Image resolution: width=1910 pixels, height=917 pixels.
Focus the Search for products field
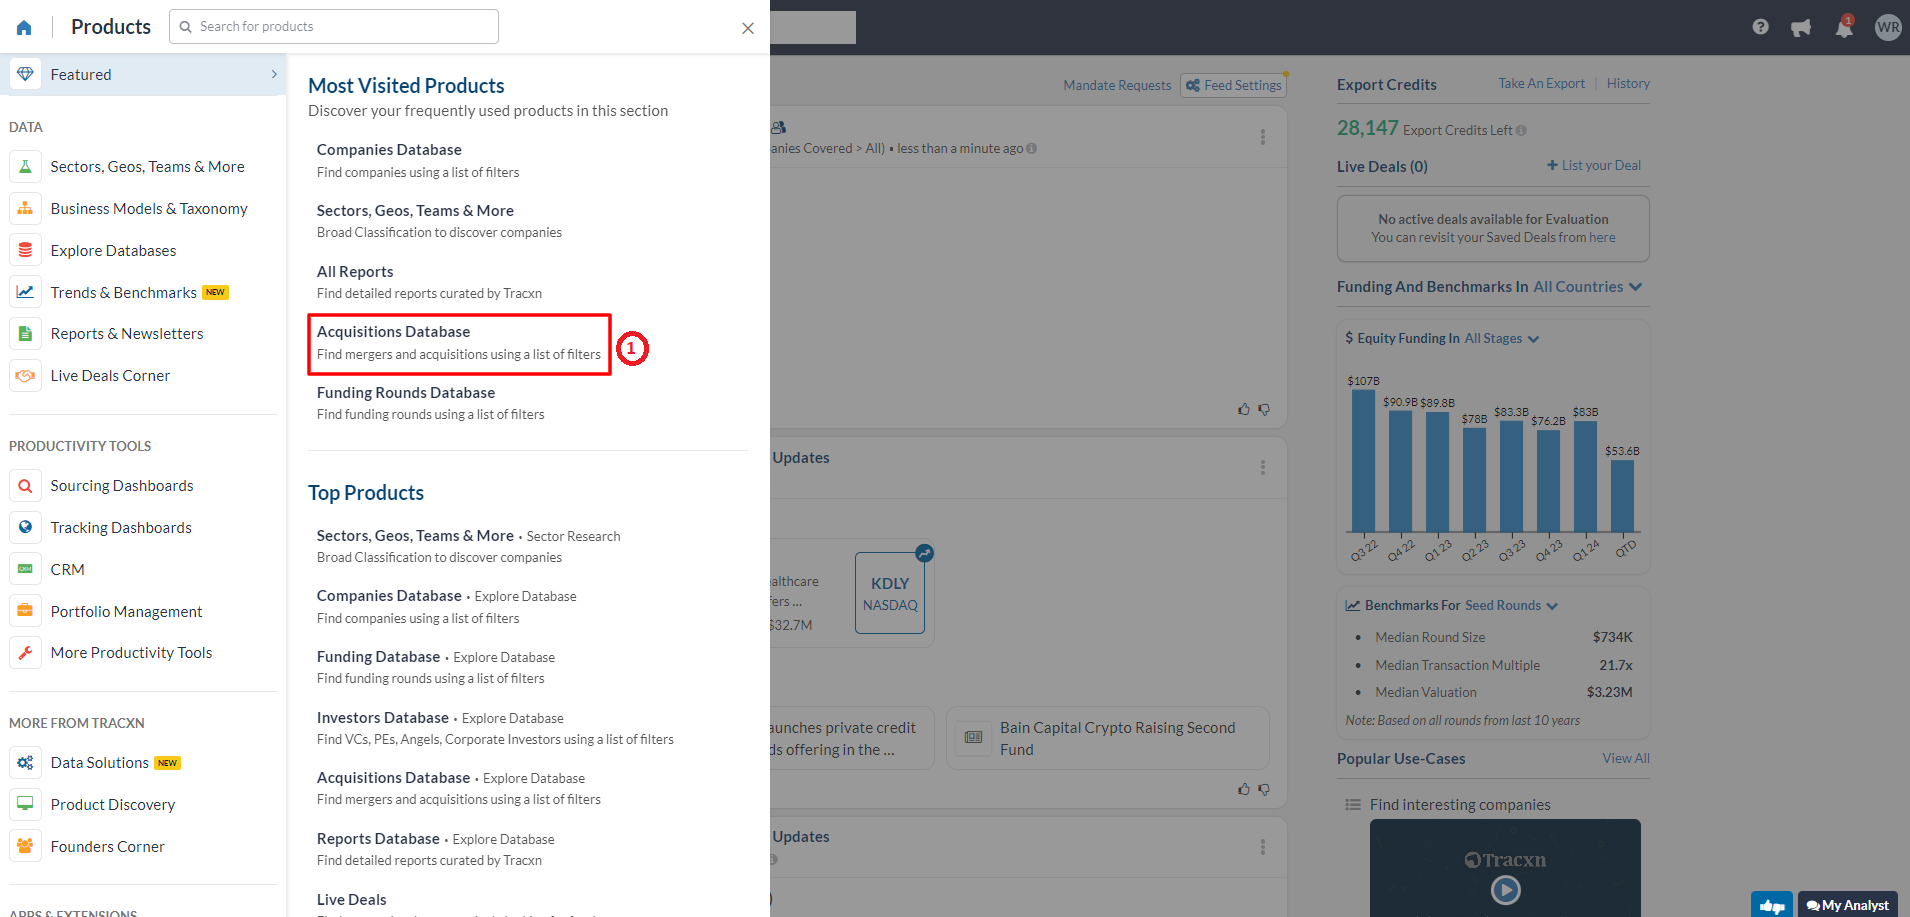pos(334,27)
